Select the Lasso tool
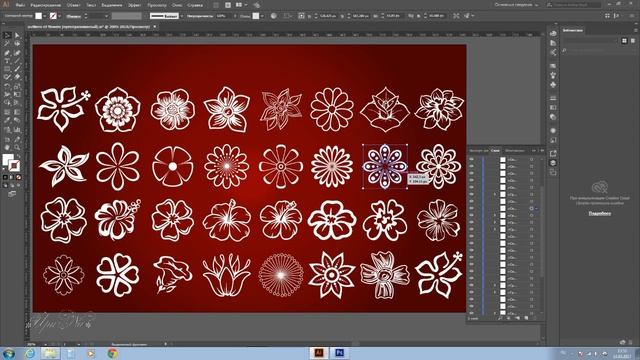640x360 pixels. click(x=17, y=44)
